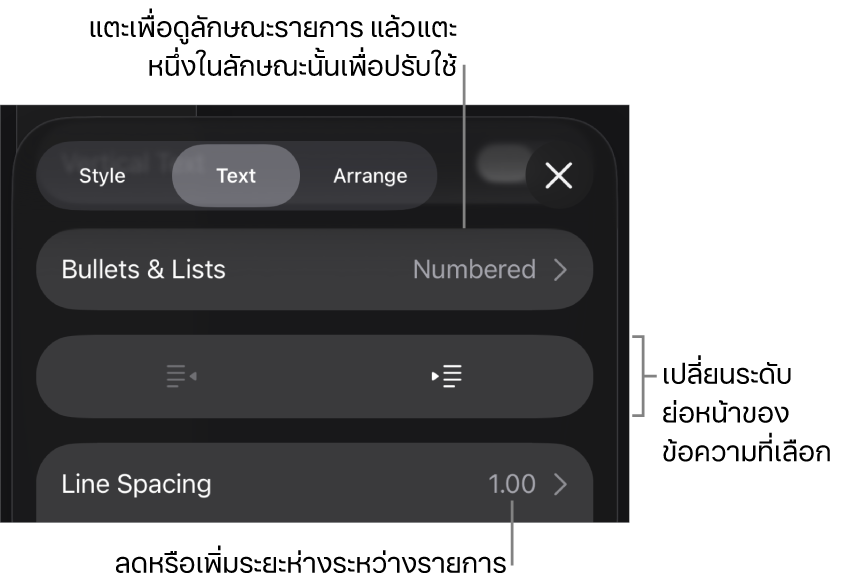Open the Bullets & Lists options
Viewport: 841px width, 587px height.
[x=314, y=270]
